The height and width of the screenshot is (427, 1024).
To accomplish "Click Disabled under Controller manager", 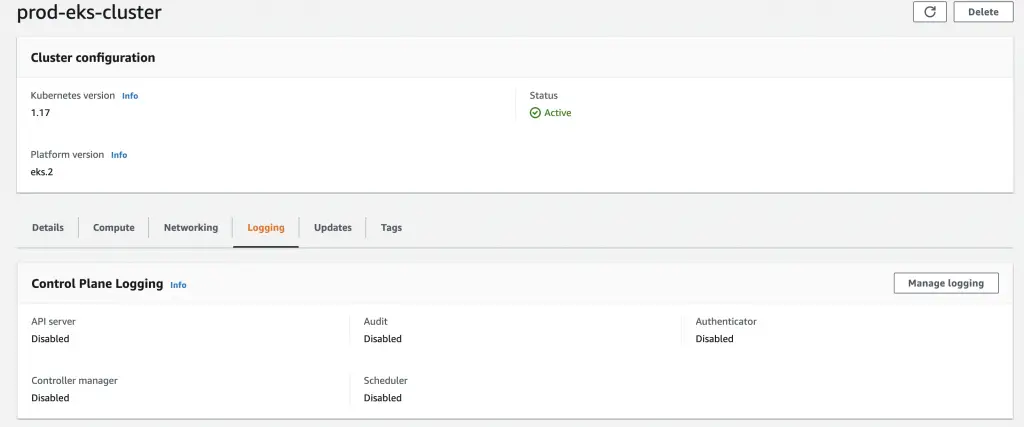I will pos(50,398).
